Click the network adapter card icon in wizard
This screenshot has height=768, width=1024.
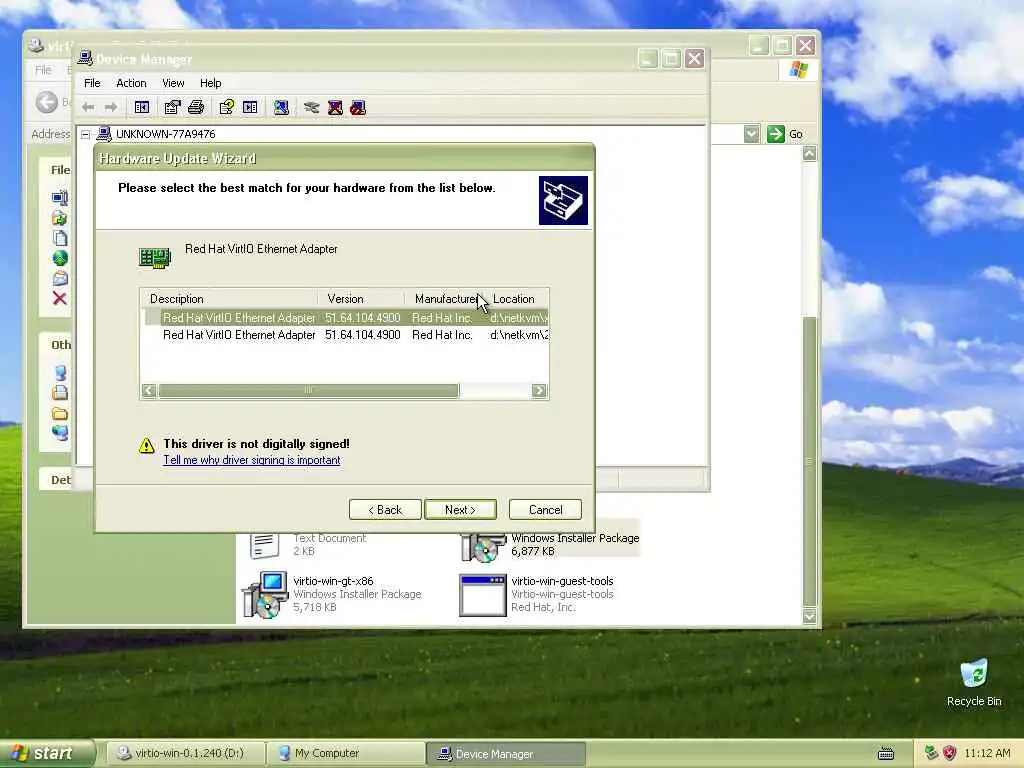155,257
